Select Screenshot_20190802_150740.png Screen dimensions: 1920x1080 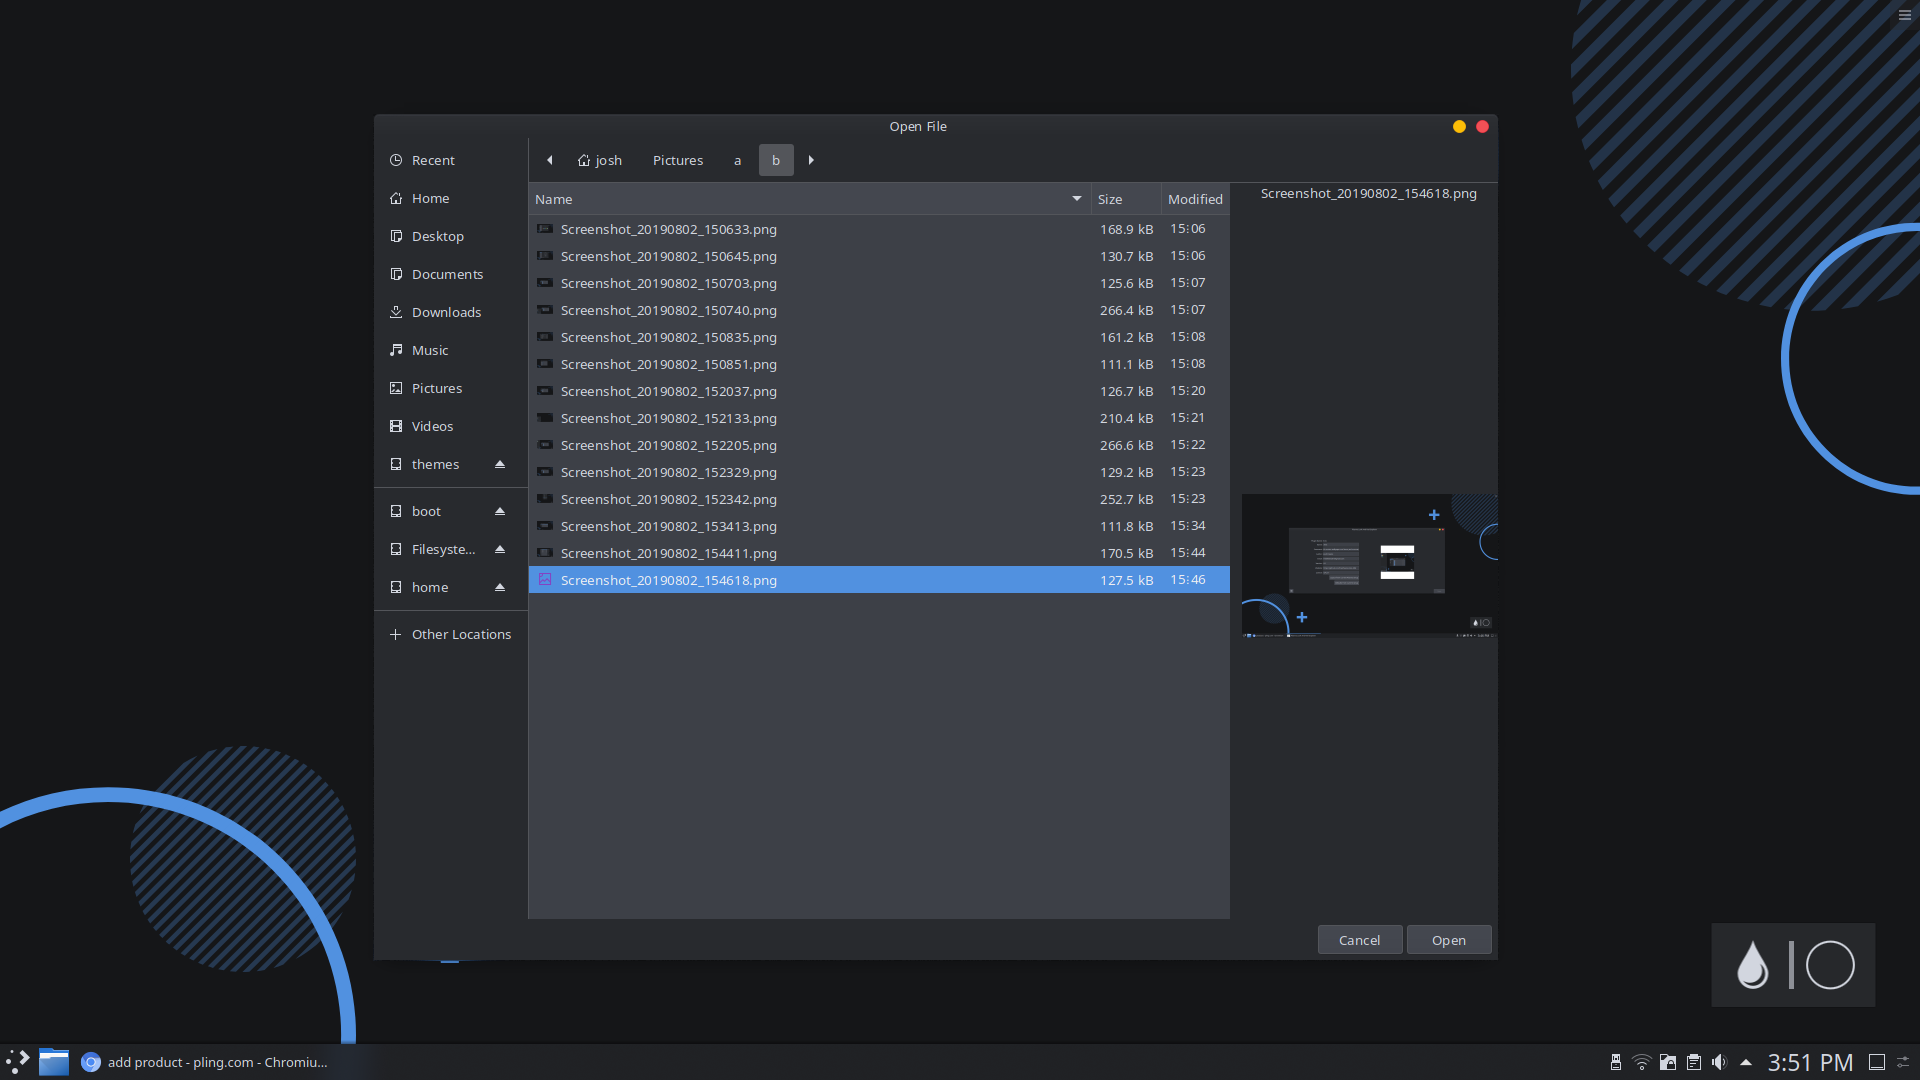click(x=879, y=310)
